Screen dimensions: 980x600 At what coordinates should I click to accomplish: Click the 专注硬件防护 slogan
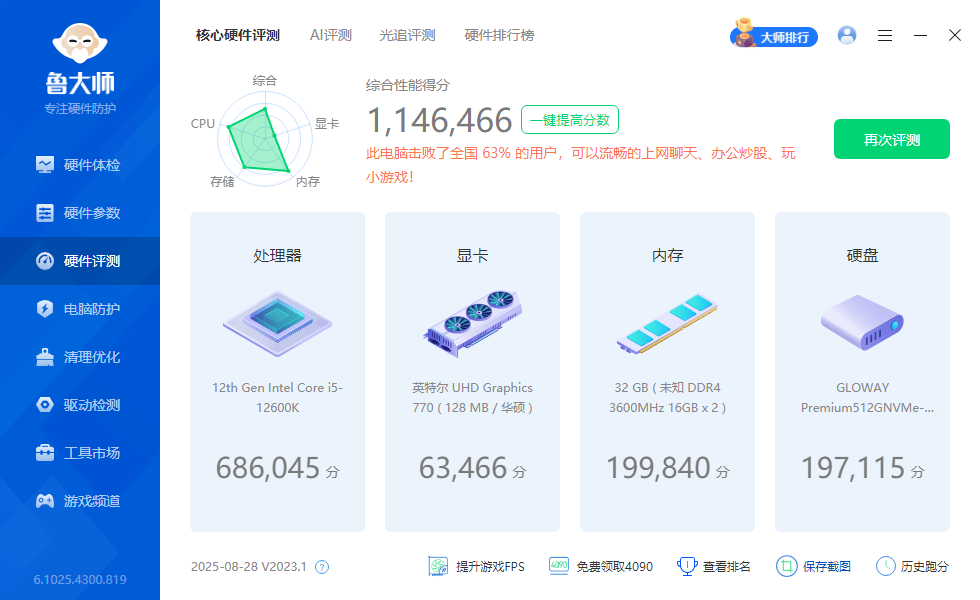pos(80,109)
